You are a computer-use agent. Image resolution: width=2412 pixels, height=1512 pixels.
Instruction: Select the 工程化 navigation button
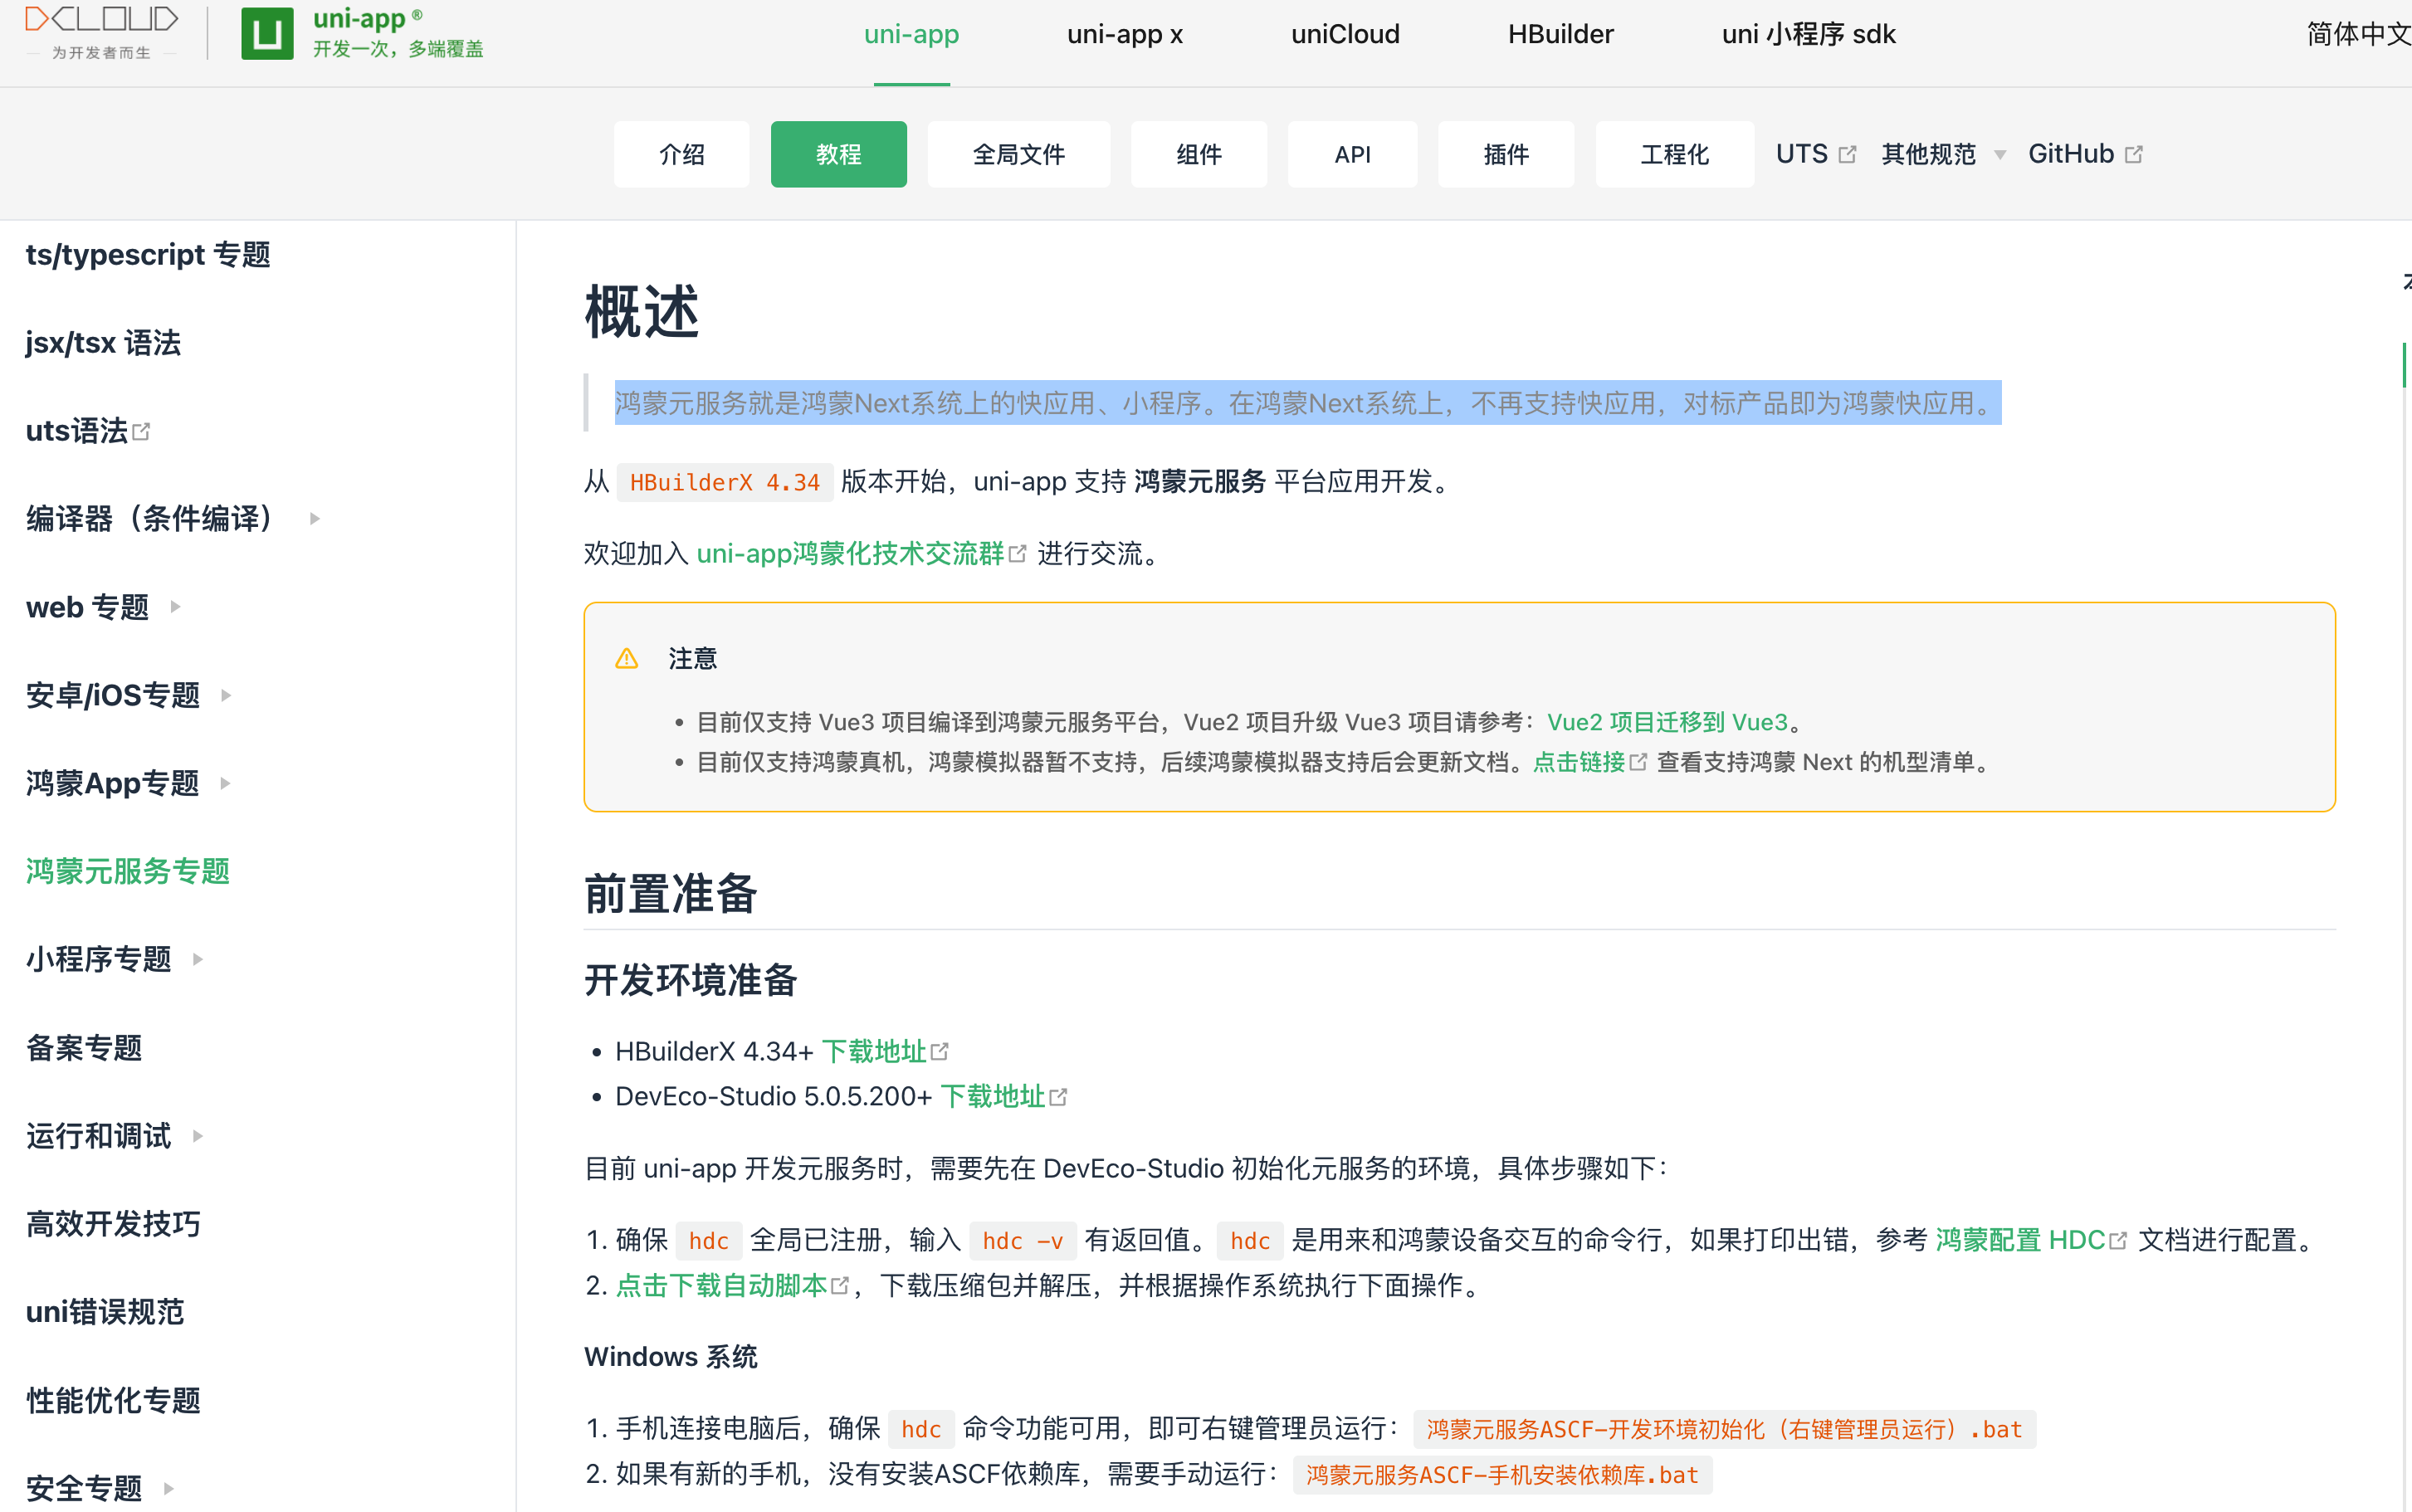point(1674,154)
